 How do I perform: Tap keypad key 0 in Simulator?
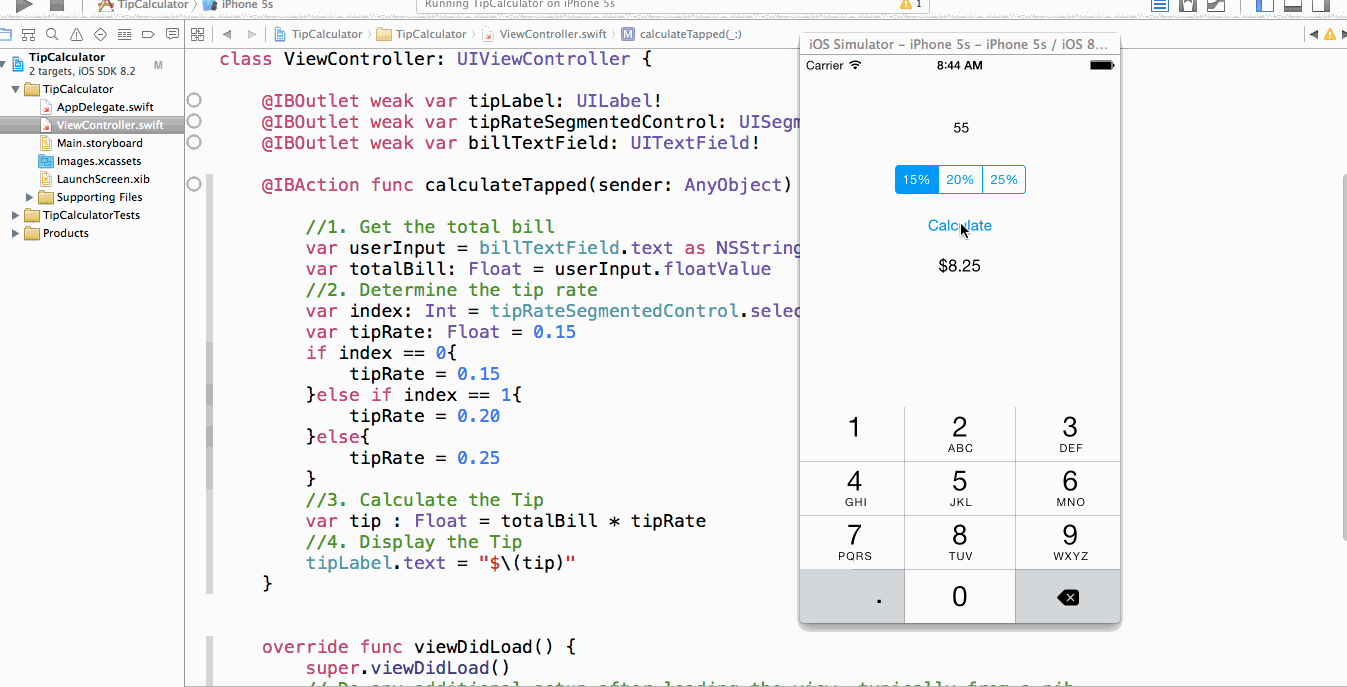click(960, 597)
